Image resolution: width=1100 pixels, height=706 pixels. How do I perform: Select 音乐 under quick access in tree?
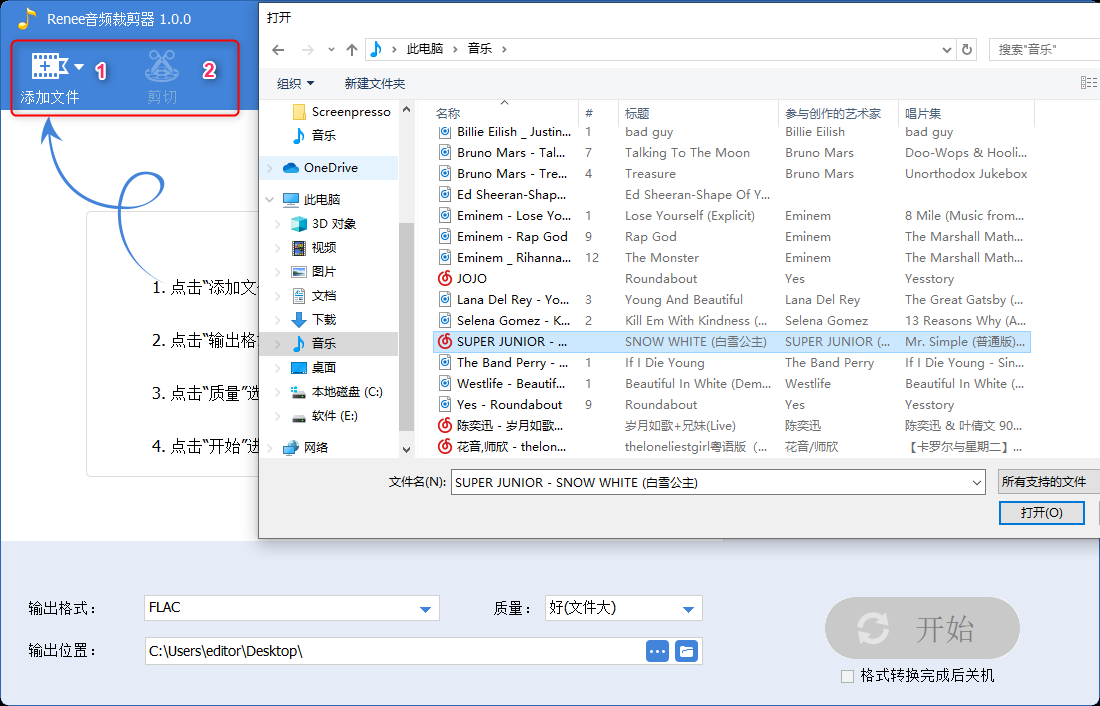[314, 135]
